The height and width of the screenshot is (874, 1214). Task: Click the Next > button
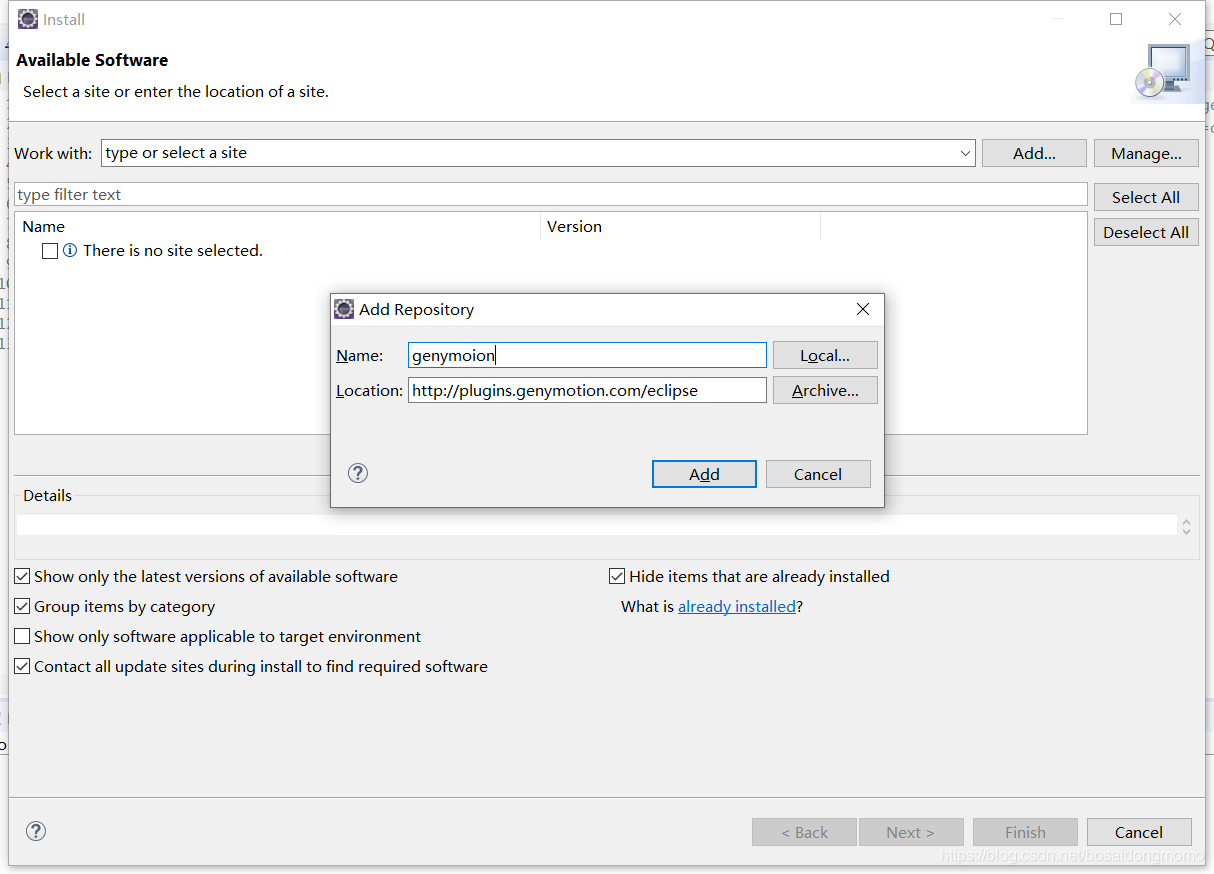point(910,832)
